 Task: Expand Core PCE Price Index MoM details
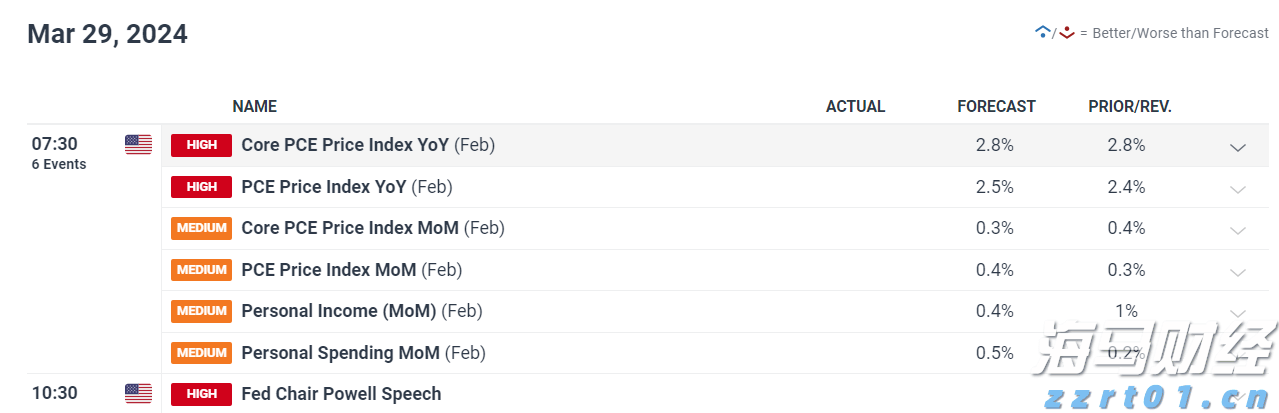(1238, 231)
